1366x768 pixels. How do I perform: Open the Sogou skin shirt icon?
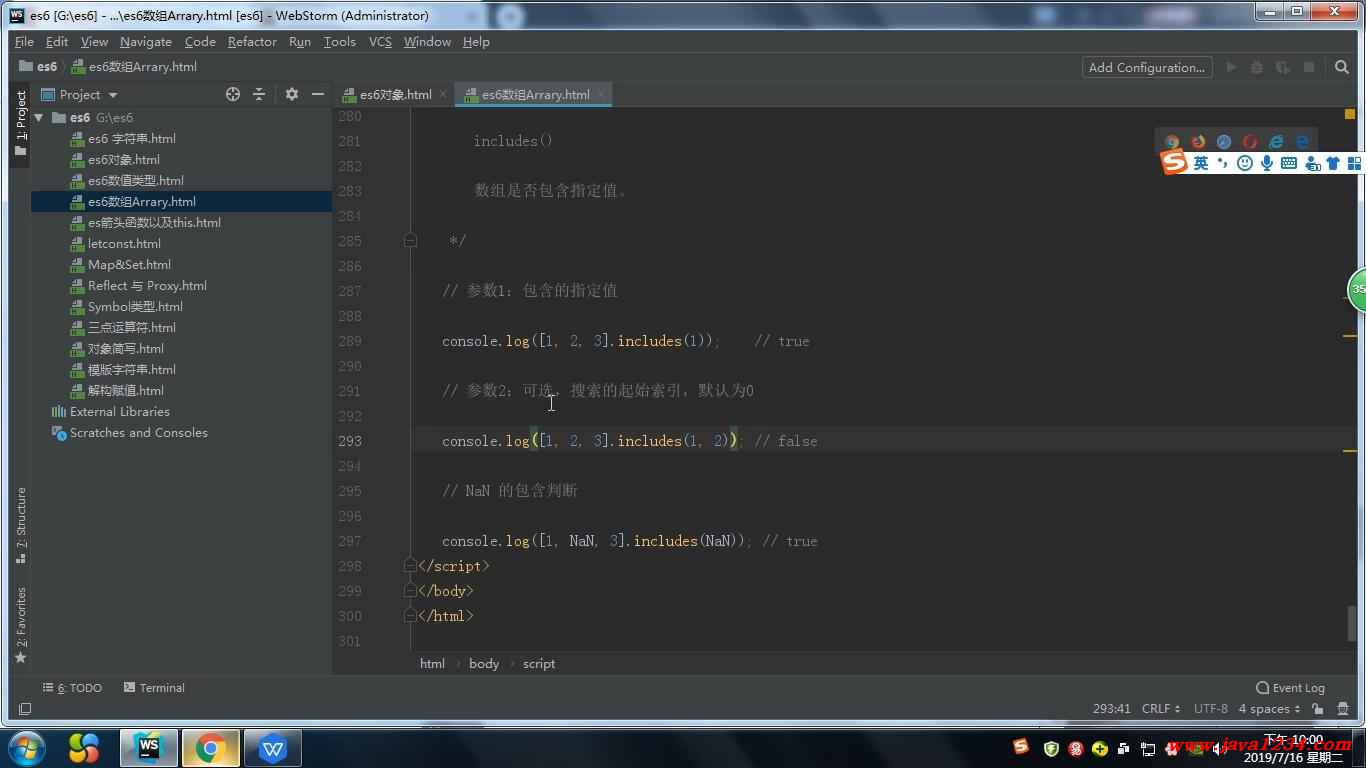point(1332,163)
